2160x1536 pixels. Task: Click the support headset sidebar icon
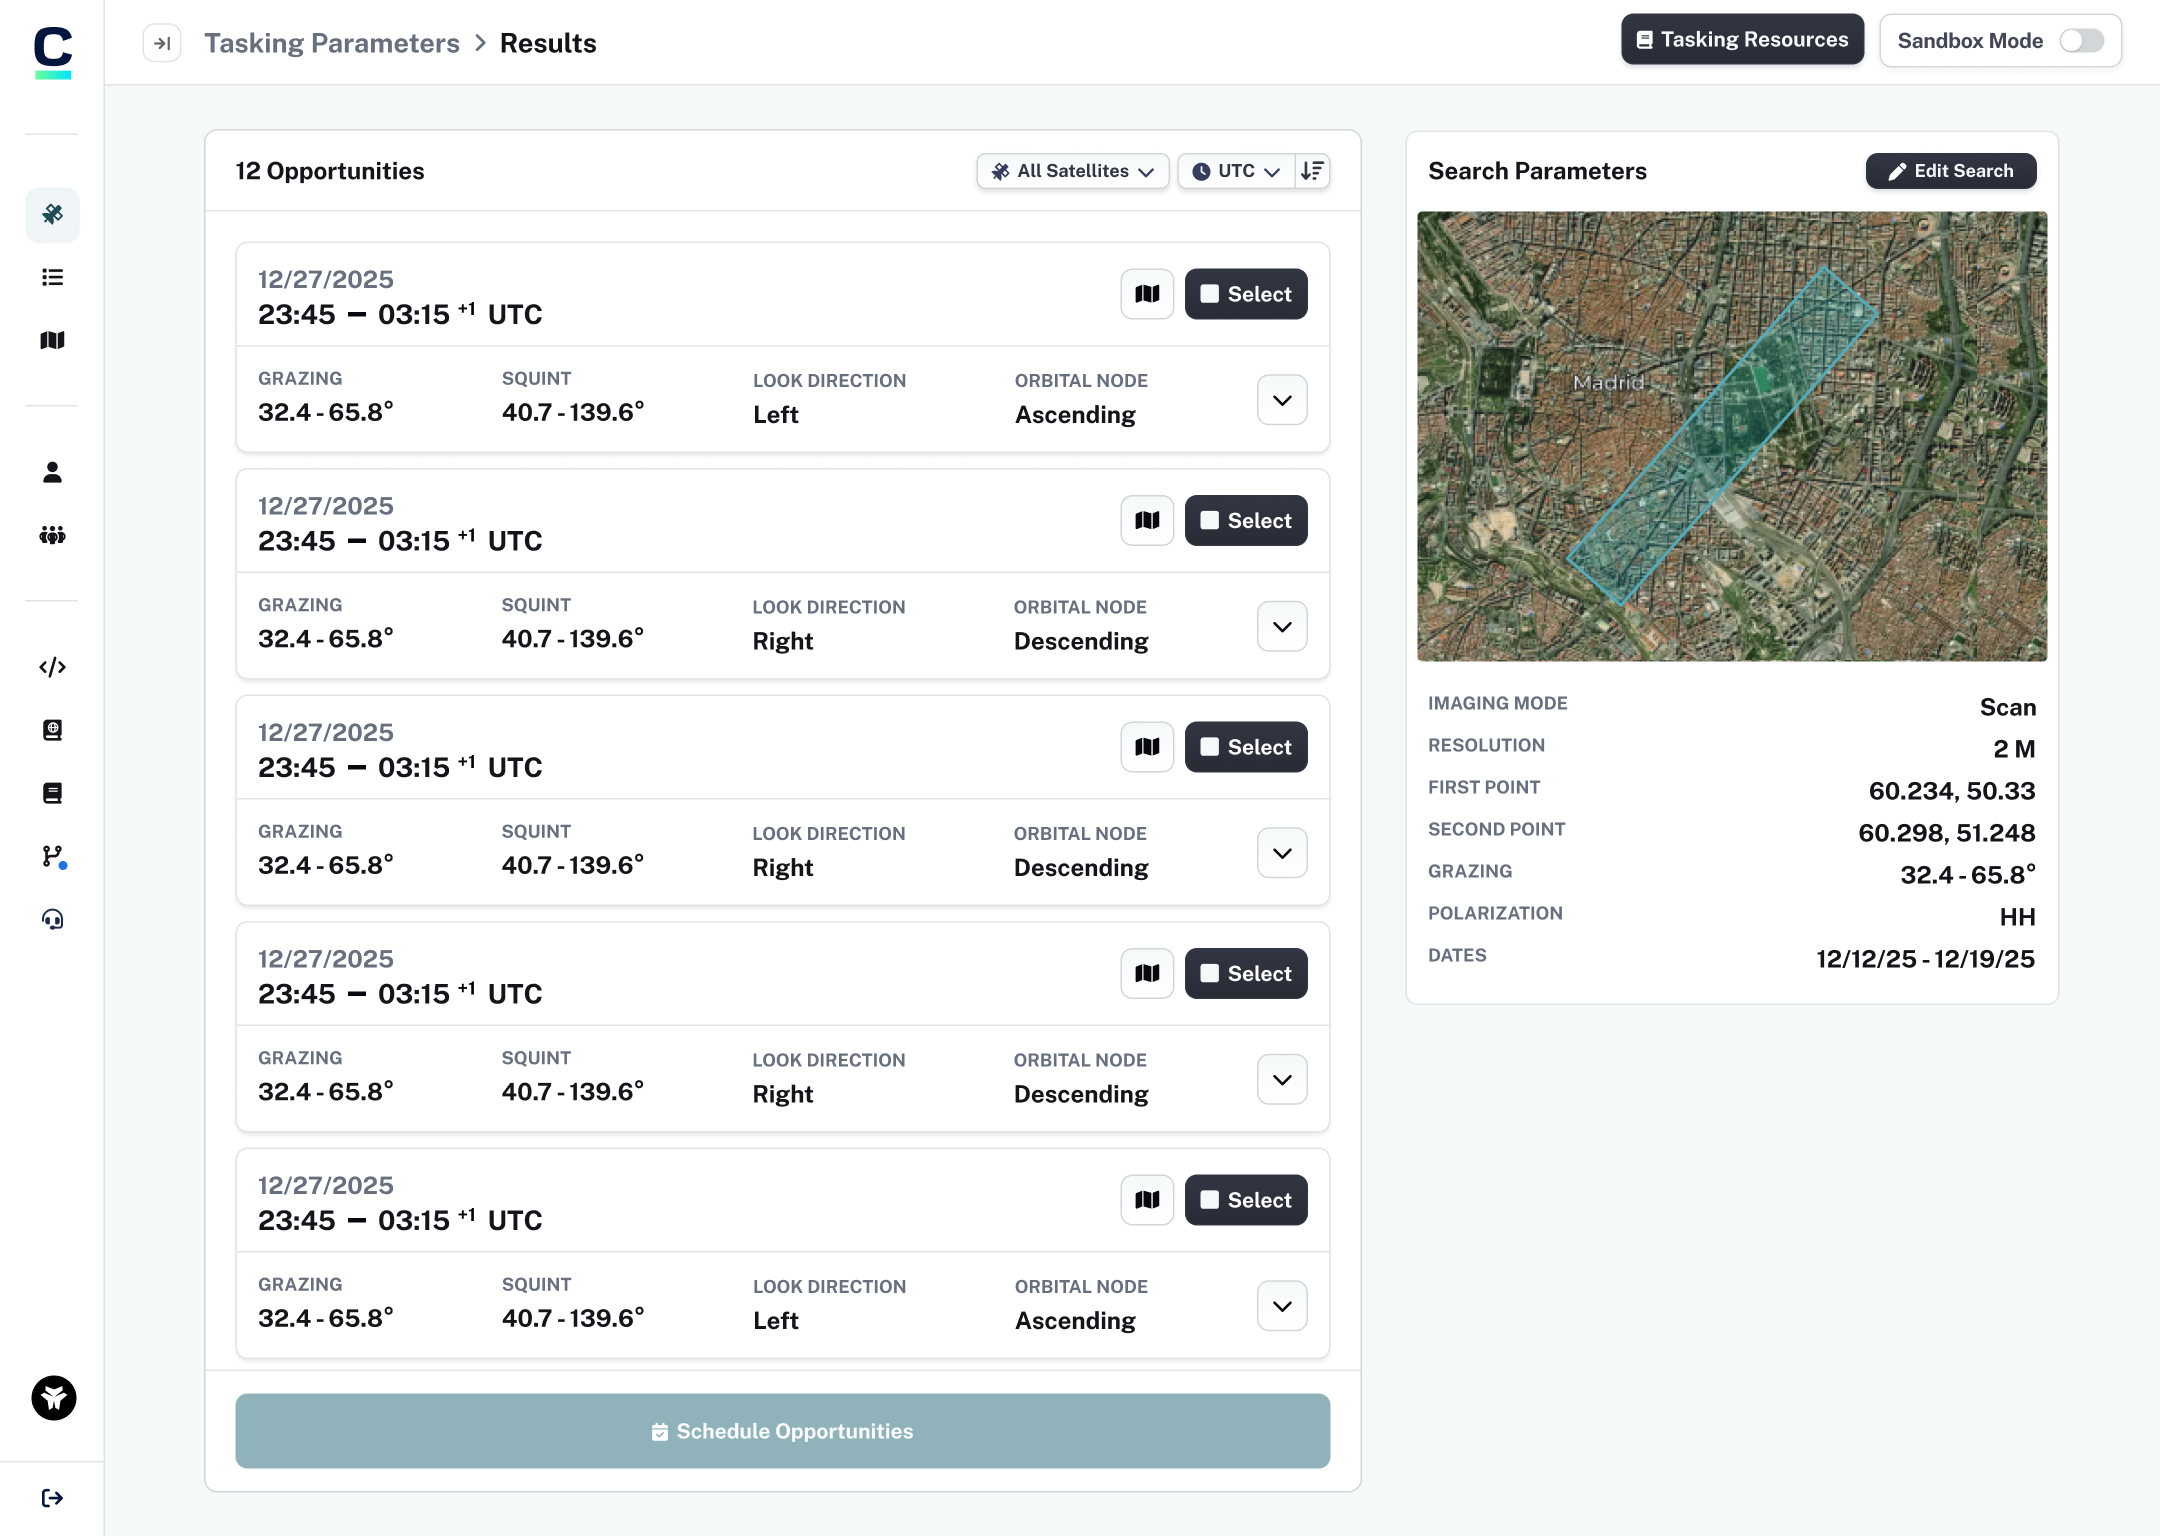(52, 919)
